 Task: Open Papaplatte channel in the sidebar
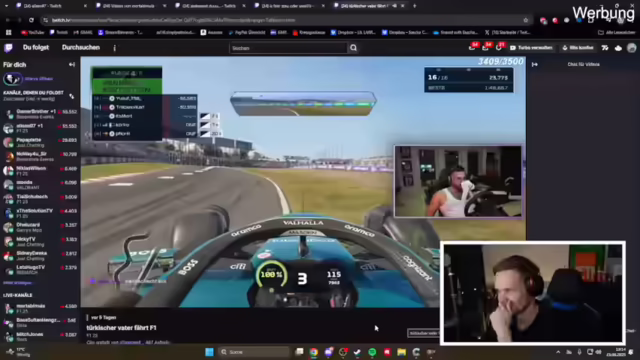click(x=40, y=142)
